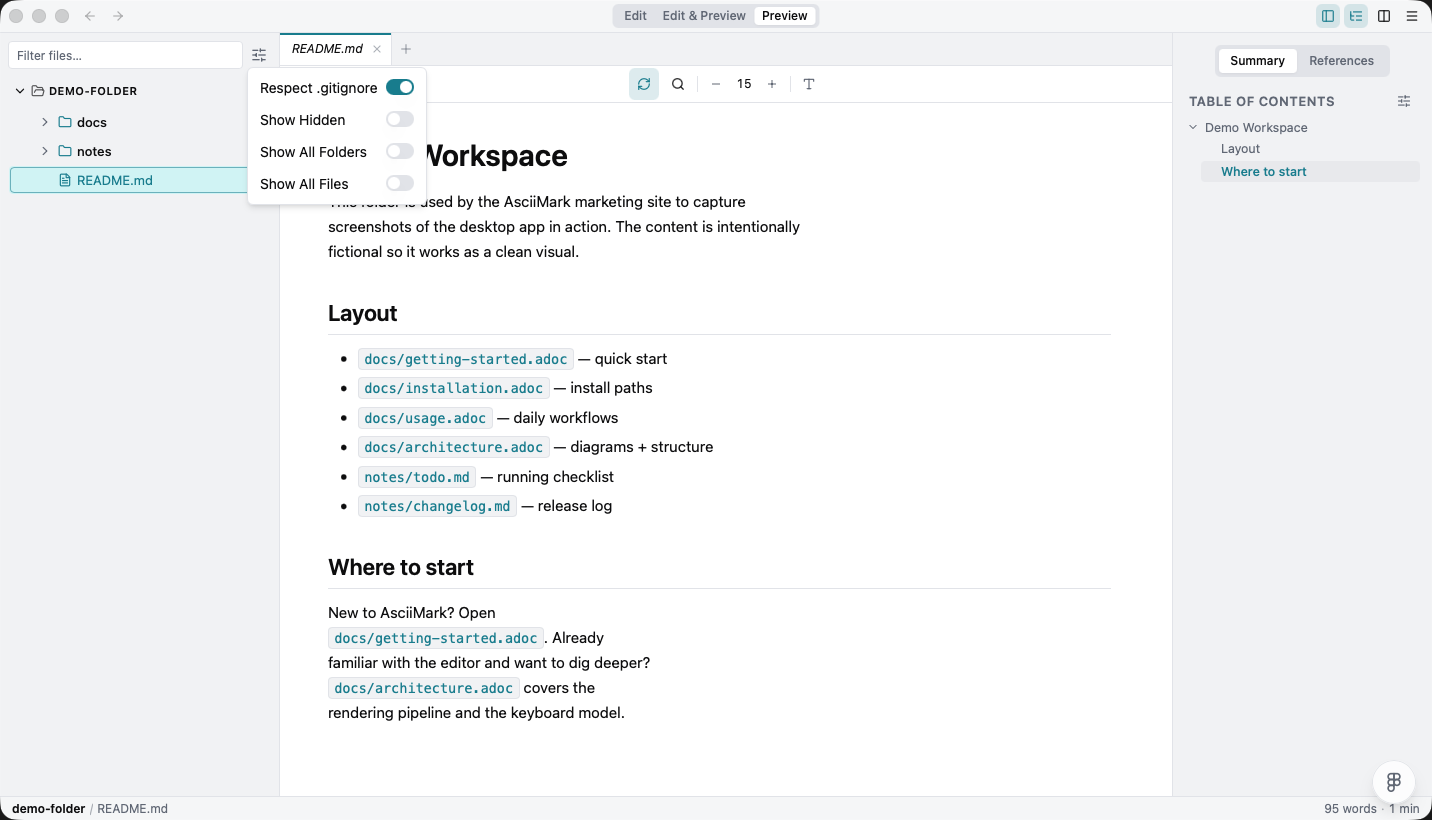Click the refresh preview icon
Screen dimensions: 1432x820
pyautogui.click(x=644, y=84)
